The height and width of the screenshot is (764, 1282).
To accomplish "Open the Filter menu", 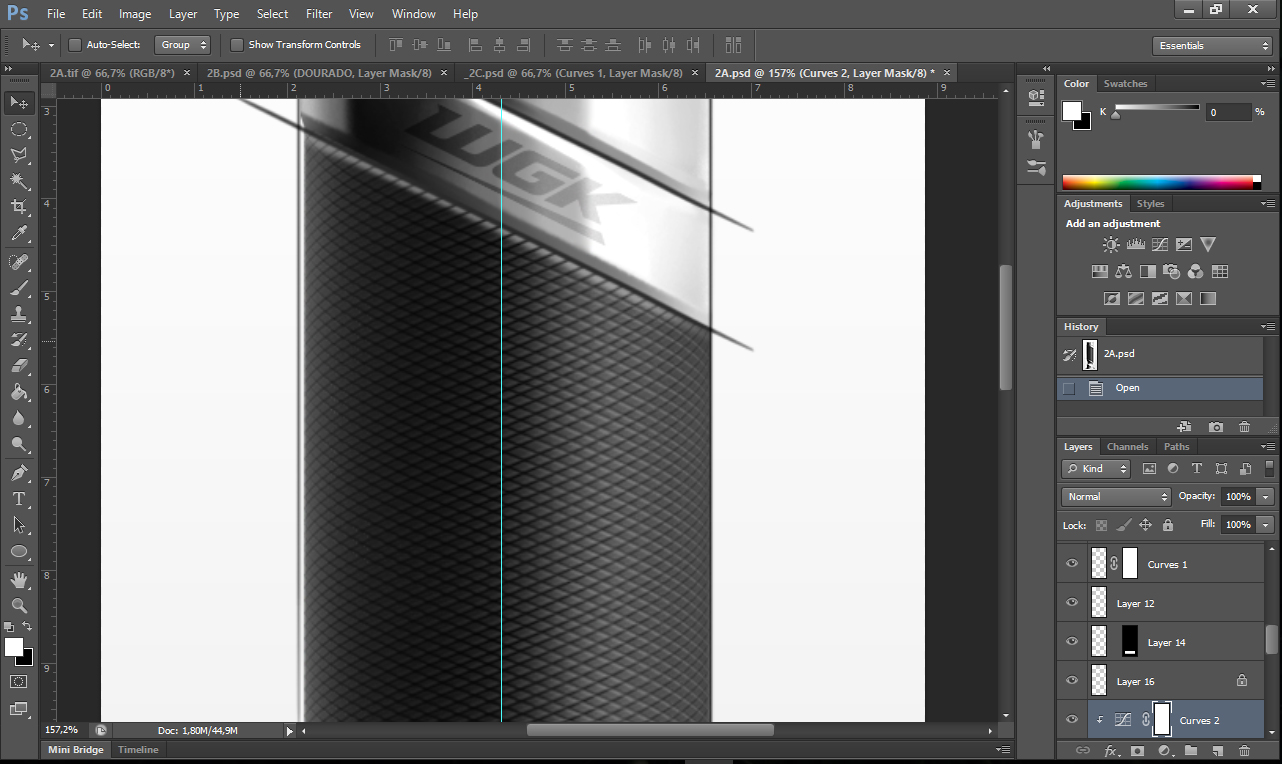I will [x=319, y=14].
